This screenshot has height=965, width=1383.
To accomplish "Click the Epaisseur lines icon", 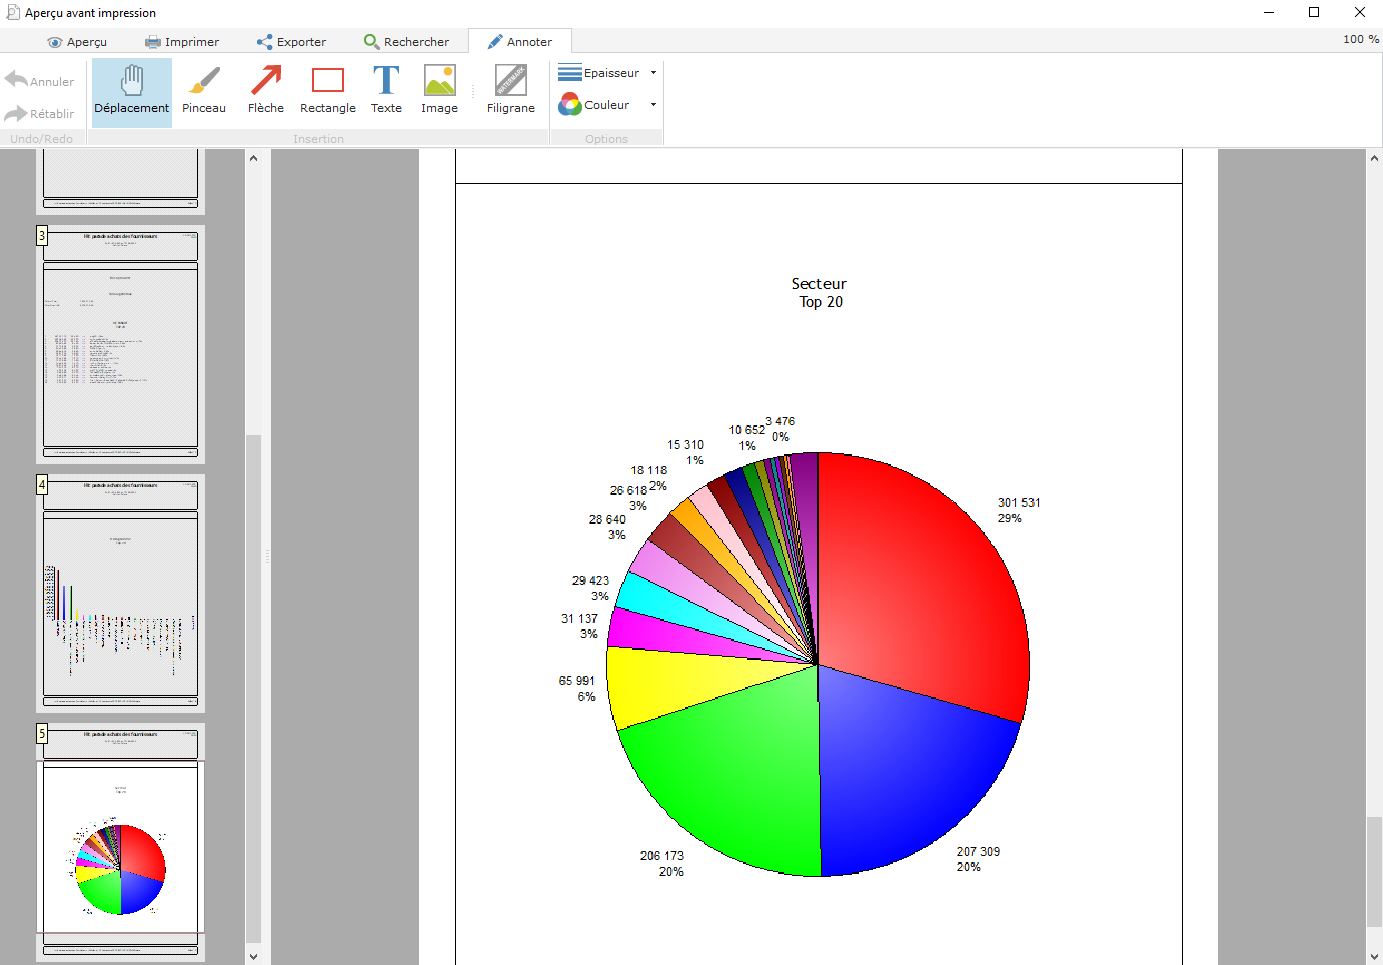I will pyautogui.click(x=570, y=73).
